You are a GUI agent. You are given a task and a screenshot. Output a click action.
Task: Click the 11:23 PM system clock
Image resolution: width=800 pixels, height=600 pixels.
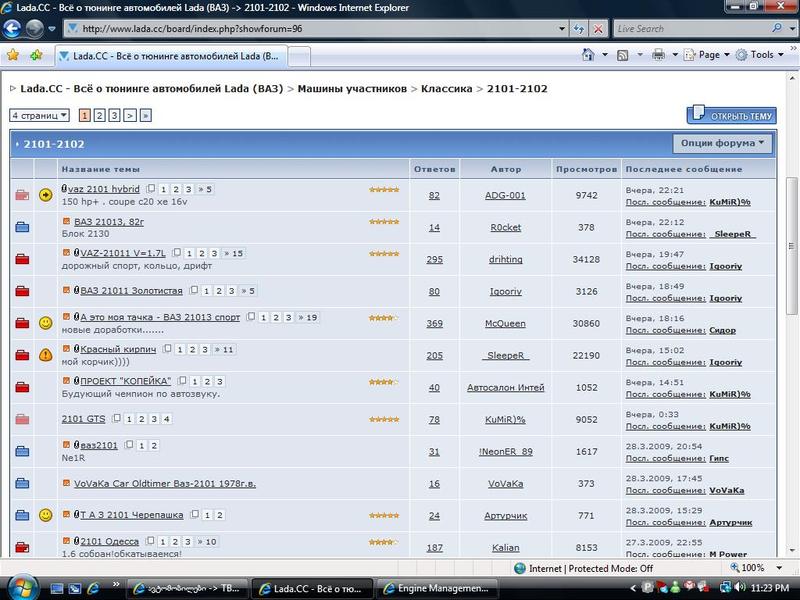coord(770,588)
